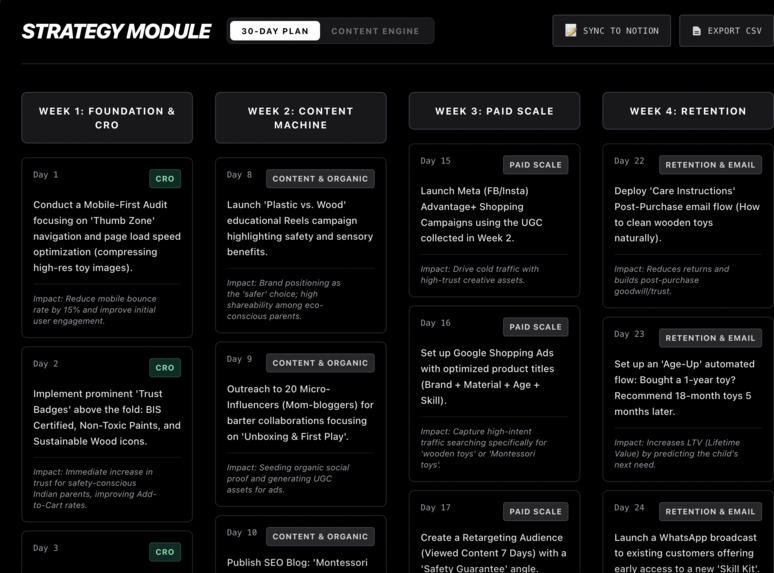Open the Content Engine tab
774x573 pixels.
pos(375,31)
